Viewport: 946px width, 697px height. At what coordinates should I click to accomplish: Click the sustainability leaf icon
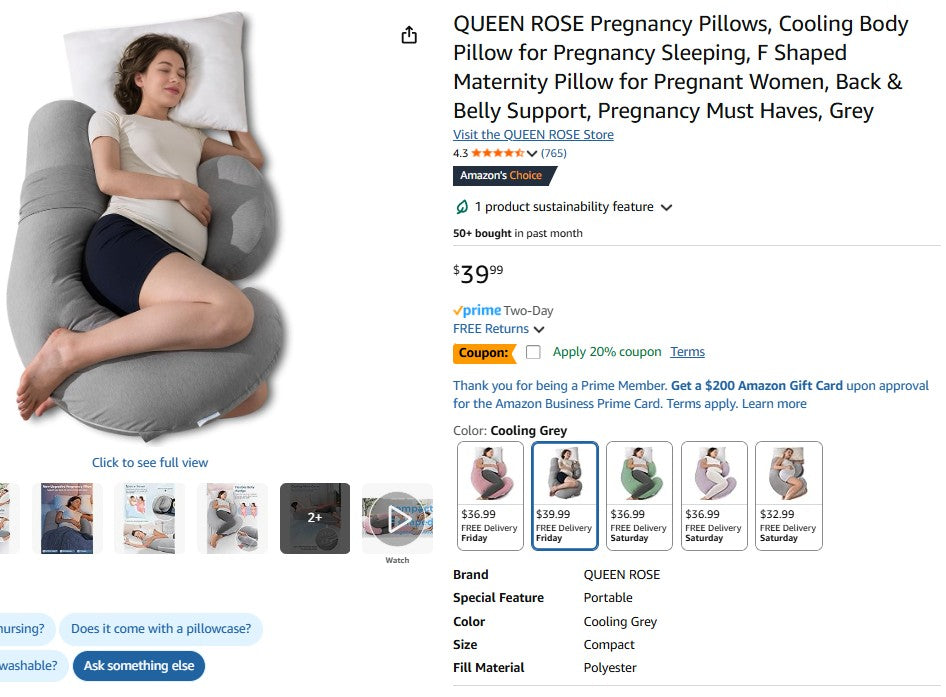pyautogui.click(x=461, y=207)
